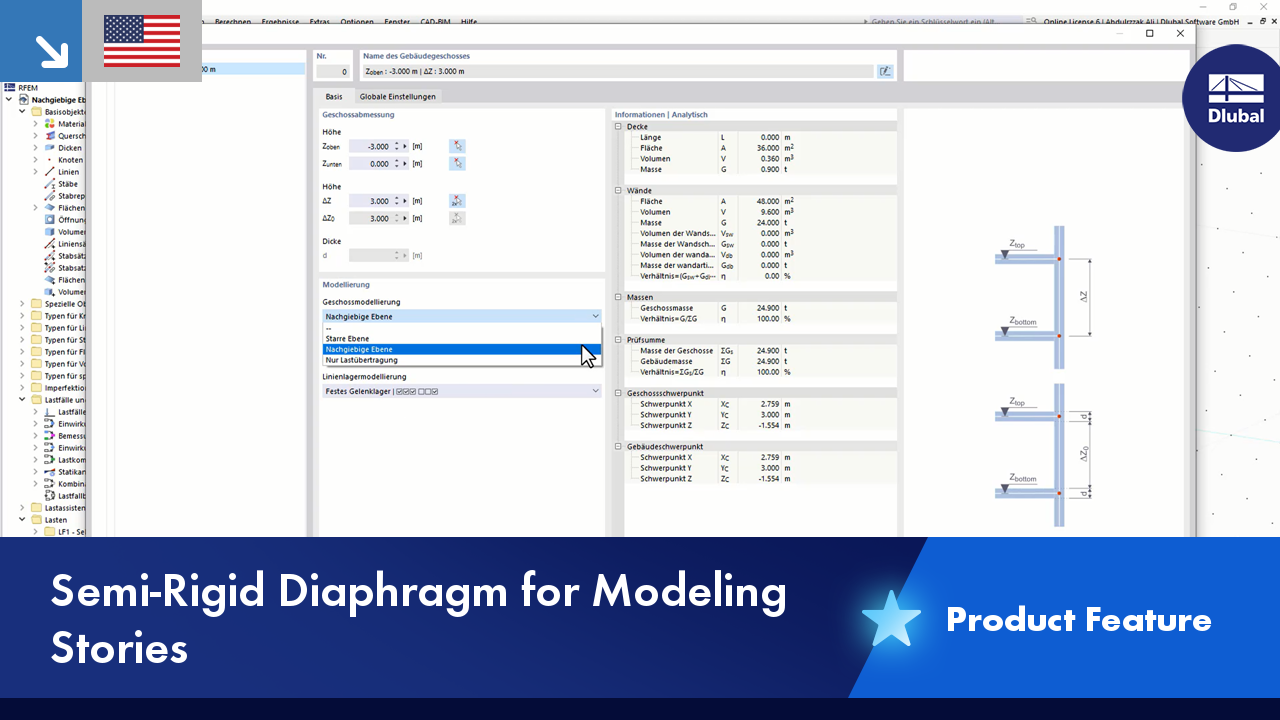Click the Dlubal logo
This screenshot has width=1280, height=720.
pos(1233,98)
